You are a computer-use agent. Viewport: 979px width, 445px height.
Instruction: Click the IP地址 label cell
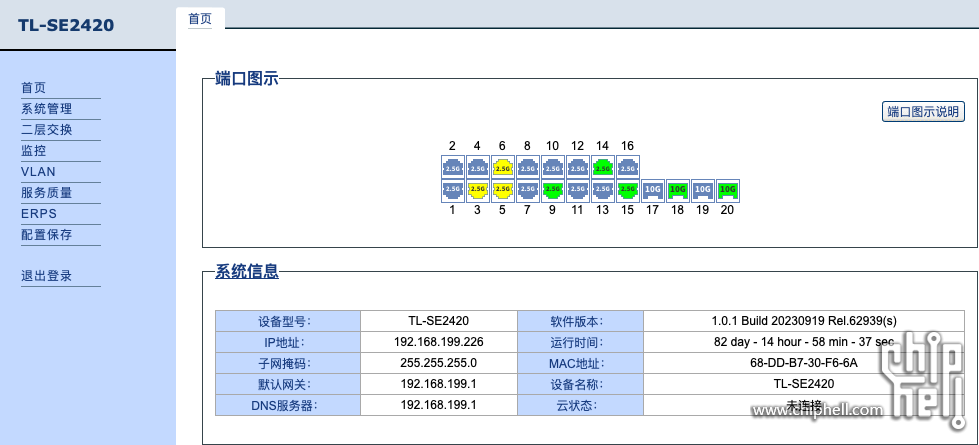tap(288, 342)
